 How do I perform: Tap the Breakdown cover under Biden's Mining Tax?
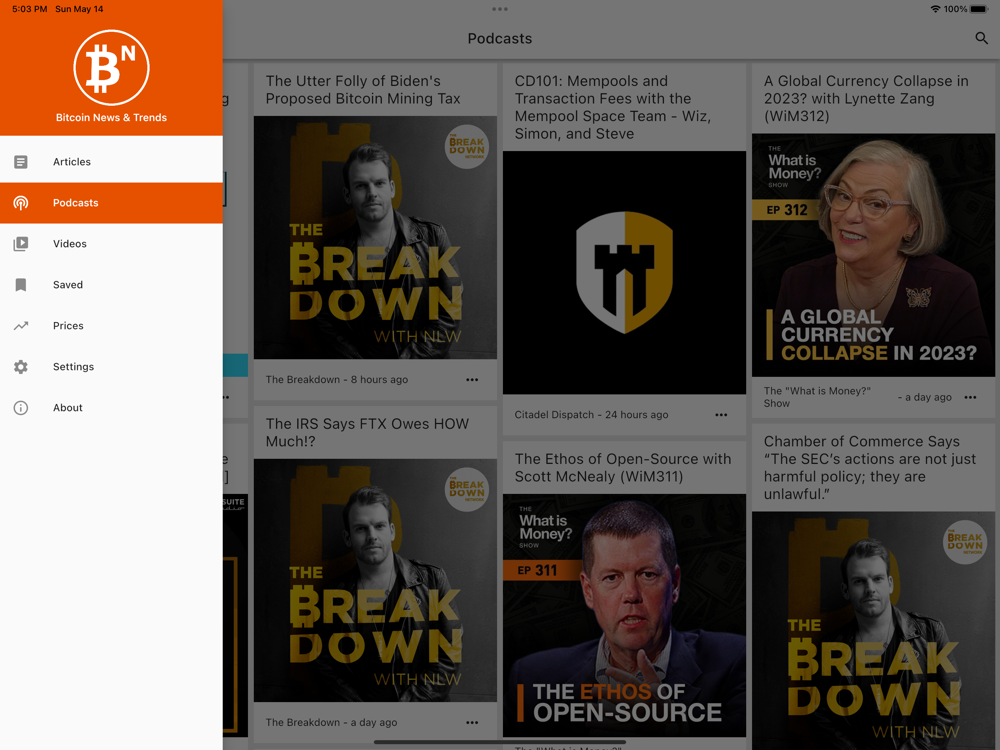(375, 237)
